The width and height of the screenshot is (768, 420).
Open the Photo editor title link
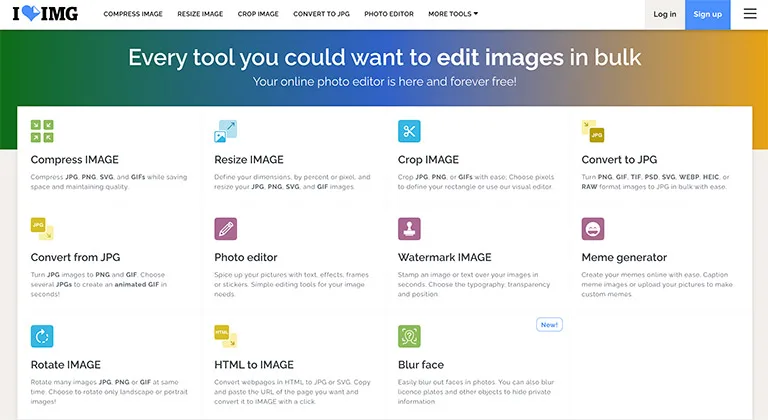click(245, 257)
